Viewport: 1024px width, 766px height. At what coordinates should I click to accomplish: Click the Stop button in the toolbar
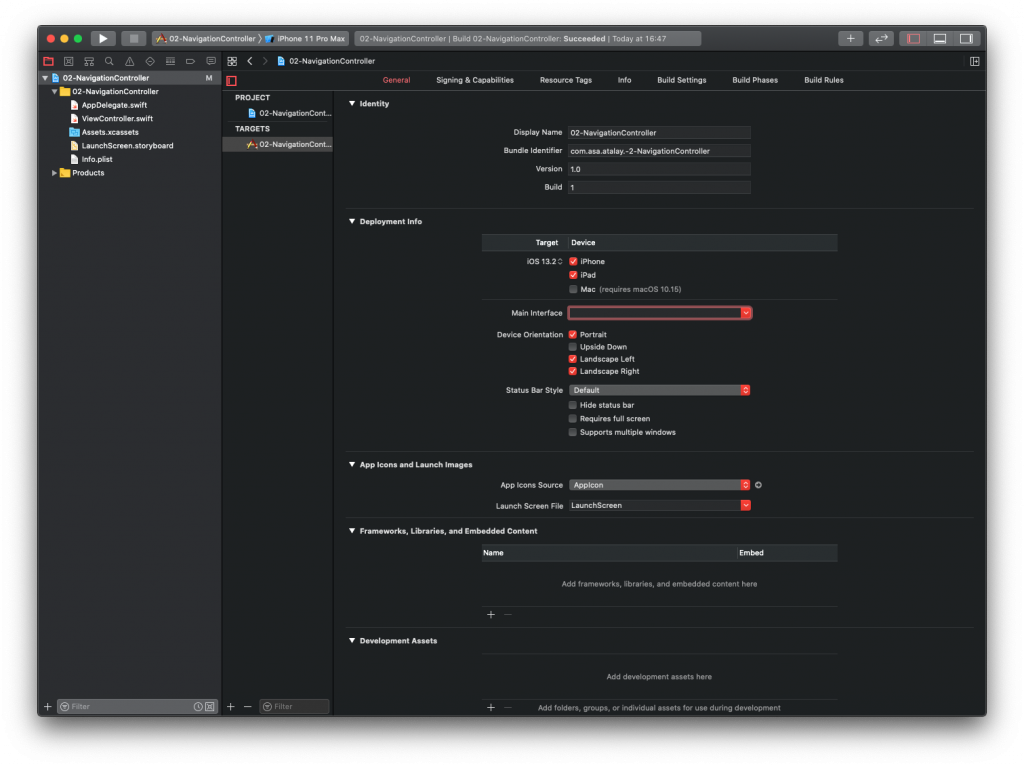133,39
